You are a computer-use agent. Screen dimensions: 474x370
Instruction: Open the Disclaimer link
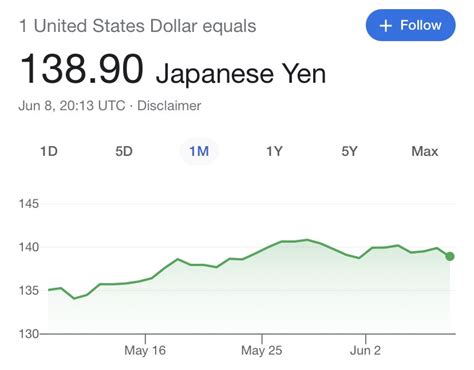pyautogui.click(x=169, y=106)
